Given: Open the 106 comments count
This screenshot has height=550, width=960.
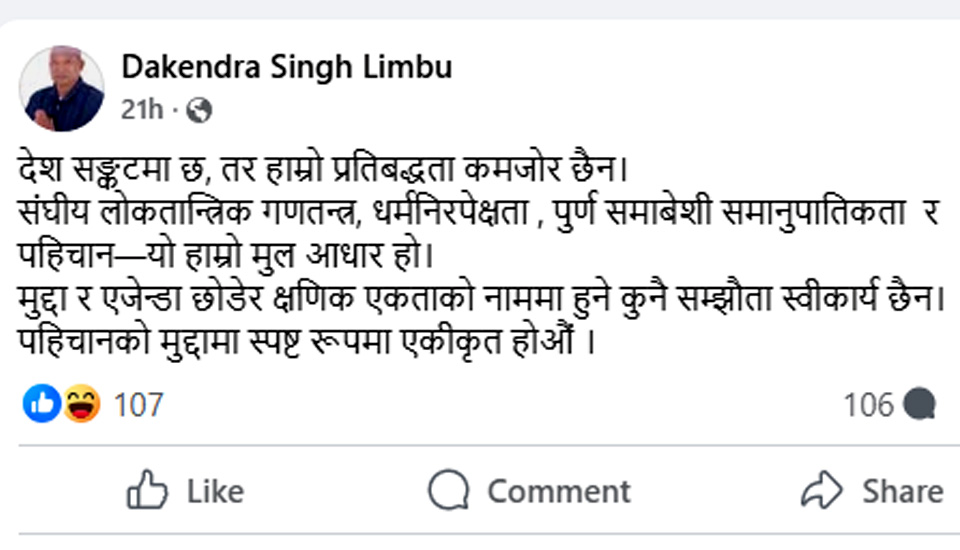Looking at the screenshot, I should (x=868, y=404).
